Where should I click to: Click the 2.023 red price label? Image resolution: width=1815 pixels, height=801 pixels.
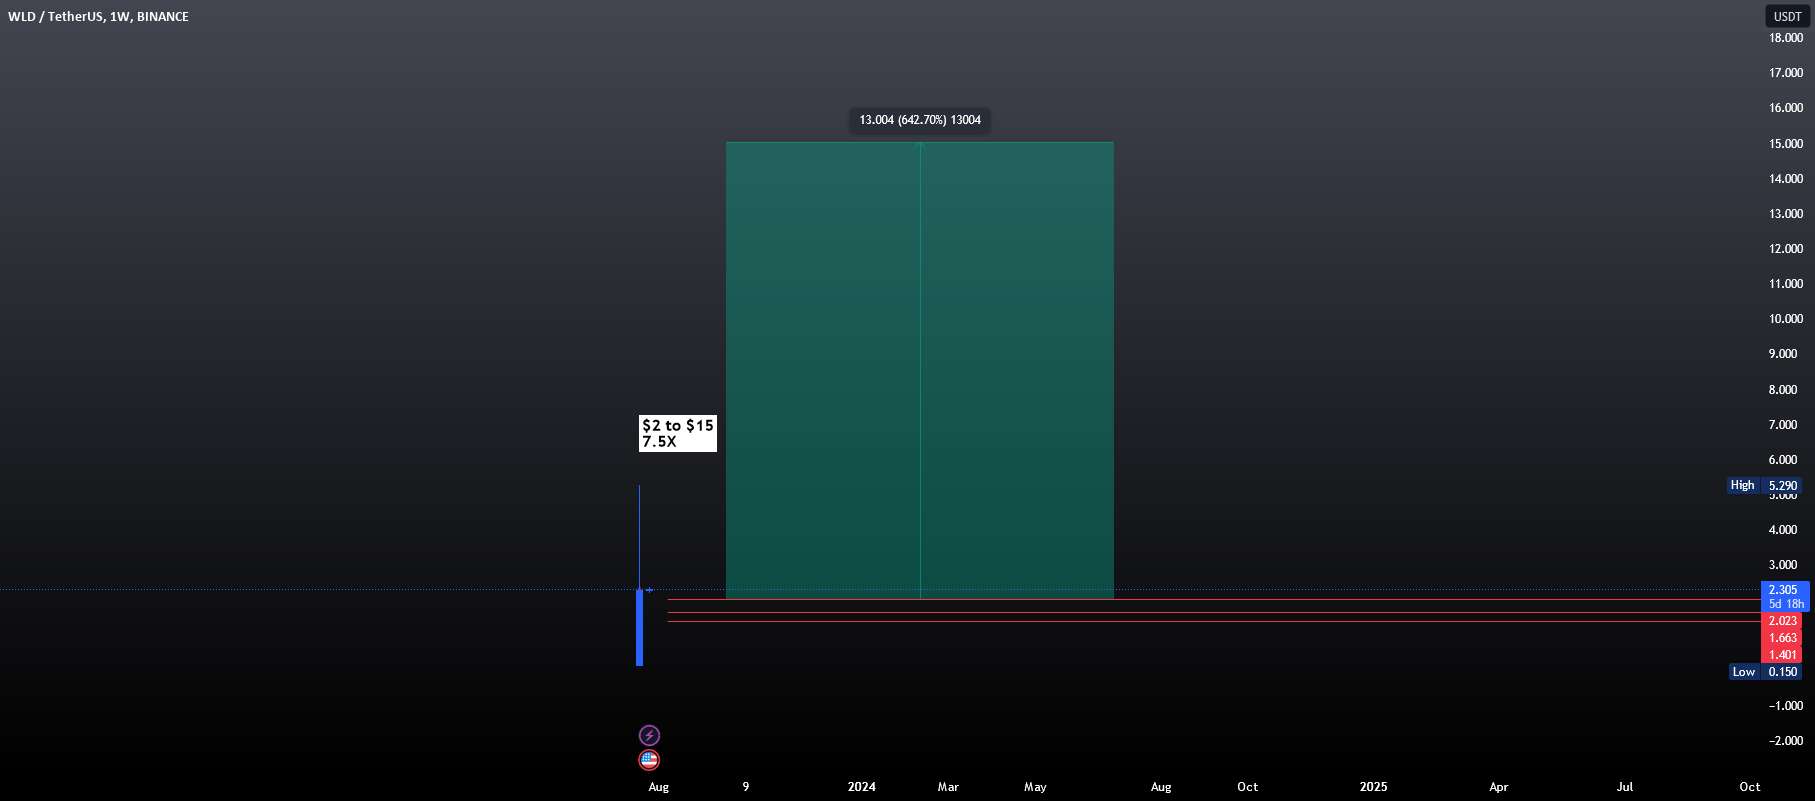tap(1783, 621)
